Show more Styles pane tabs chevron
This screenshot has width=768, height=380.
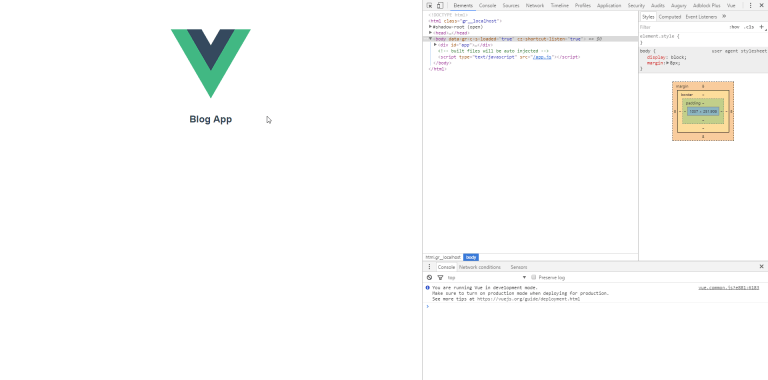[724, 17]
